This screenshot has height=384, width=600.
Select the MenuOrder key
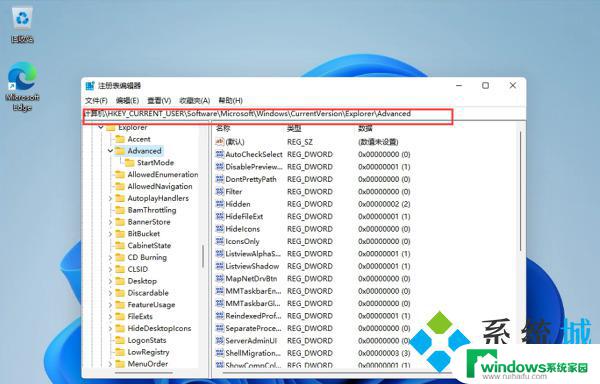[x=148, y=364]
